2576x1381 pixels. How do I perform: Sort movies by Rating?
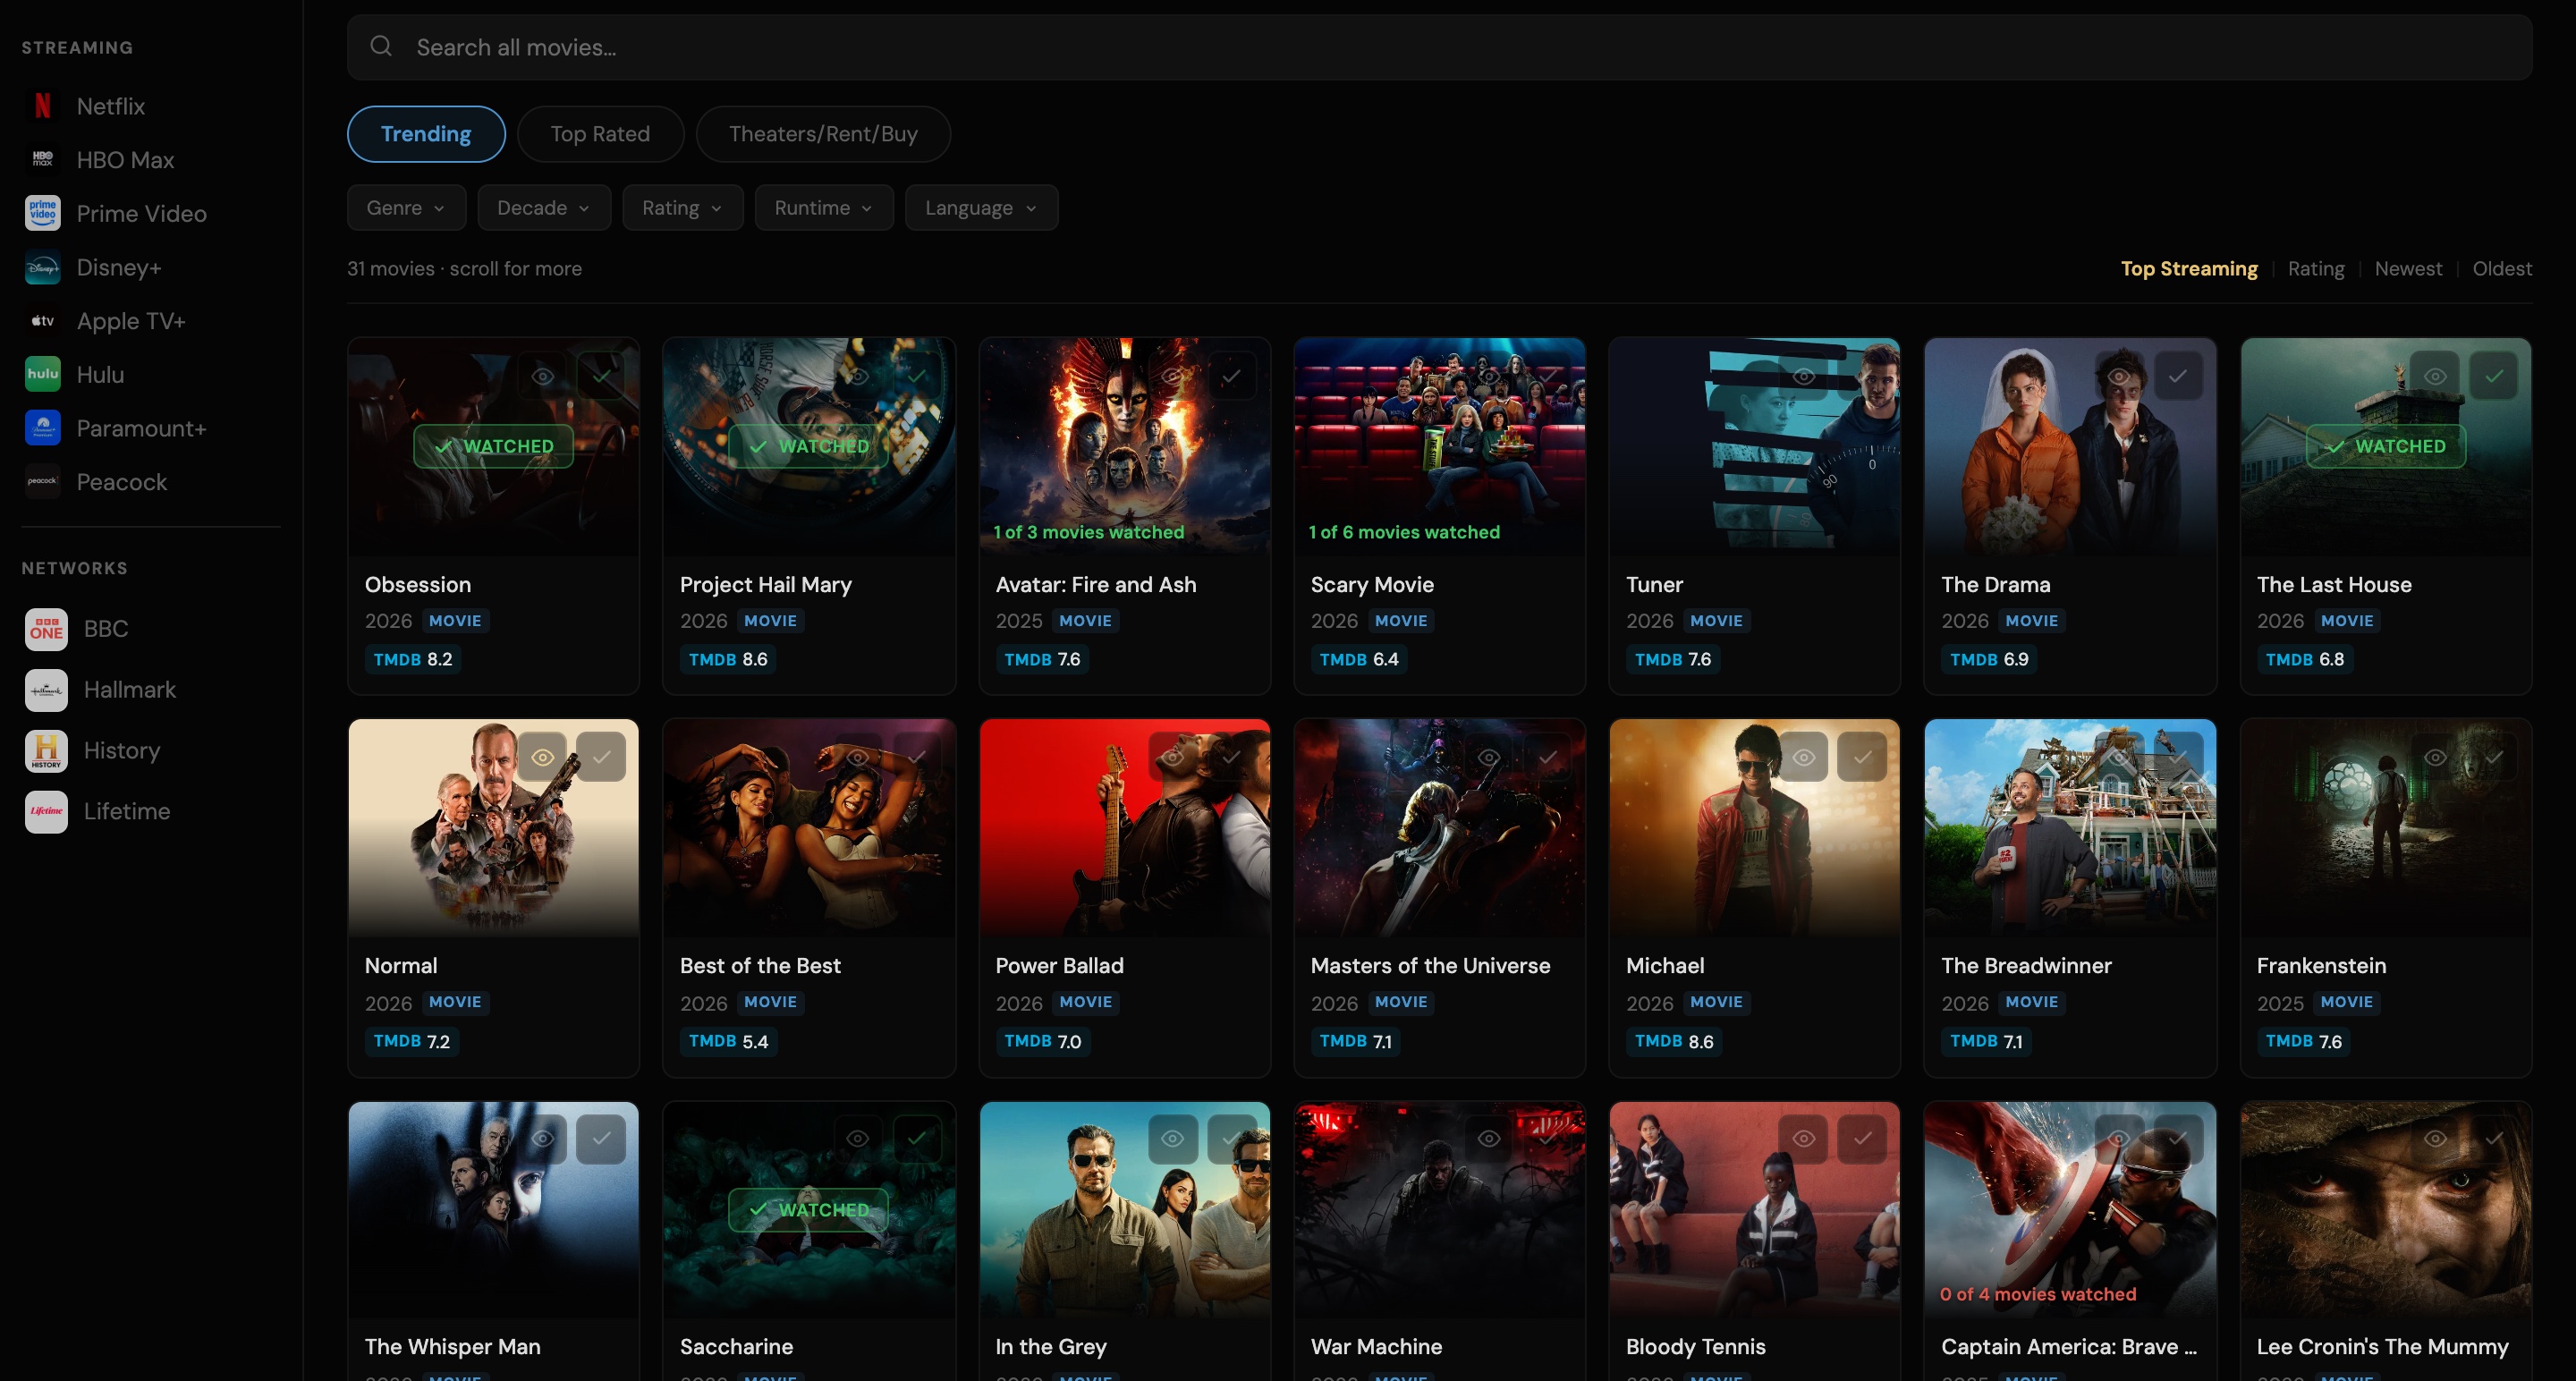pos(2316,269)
